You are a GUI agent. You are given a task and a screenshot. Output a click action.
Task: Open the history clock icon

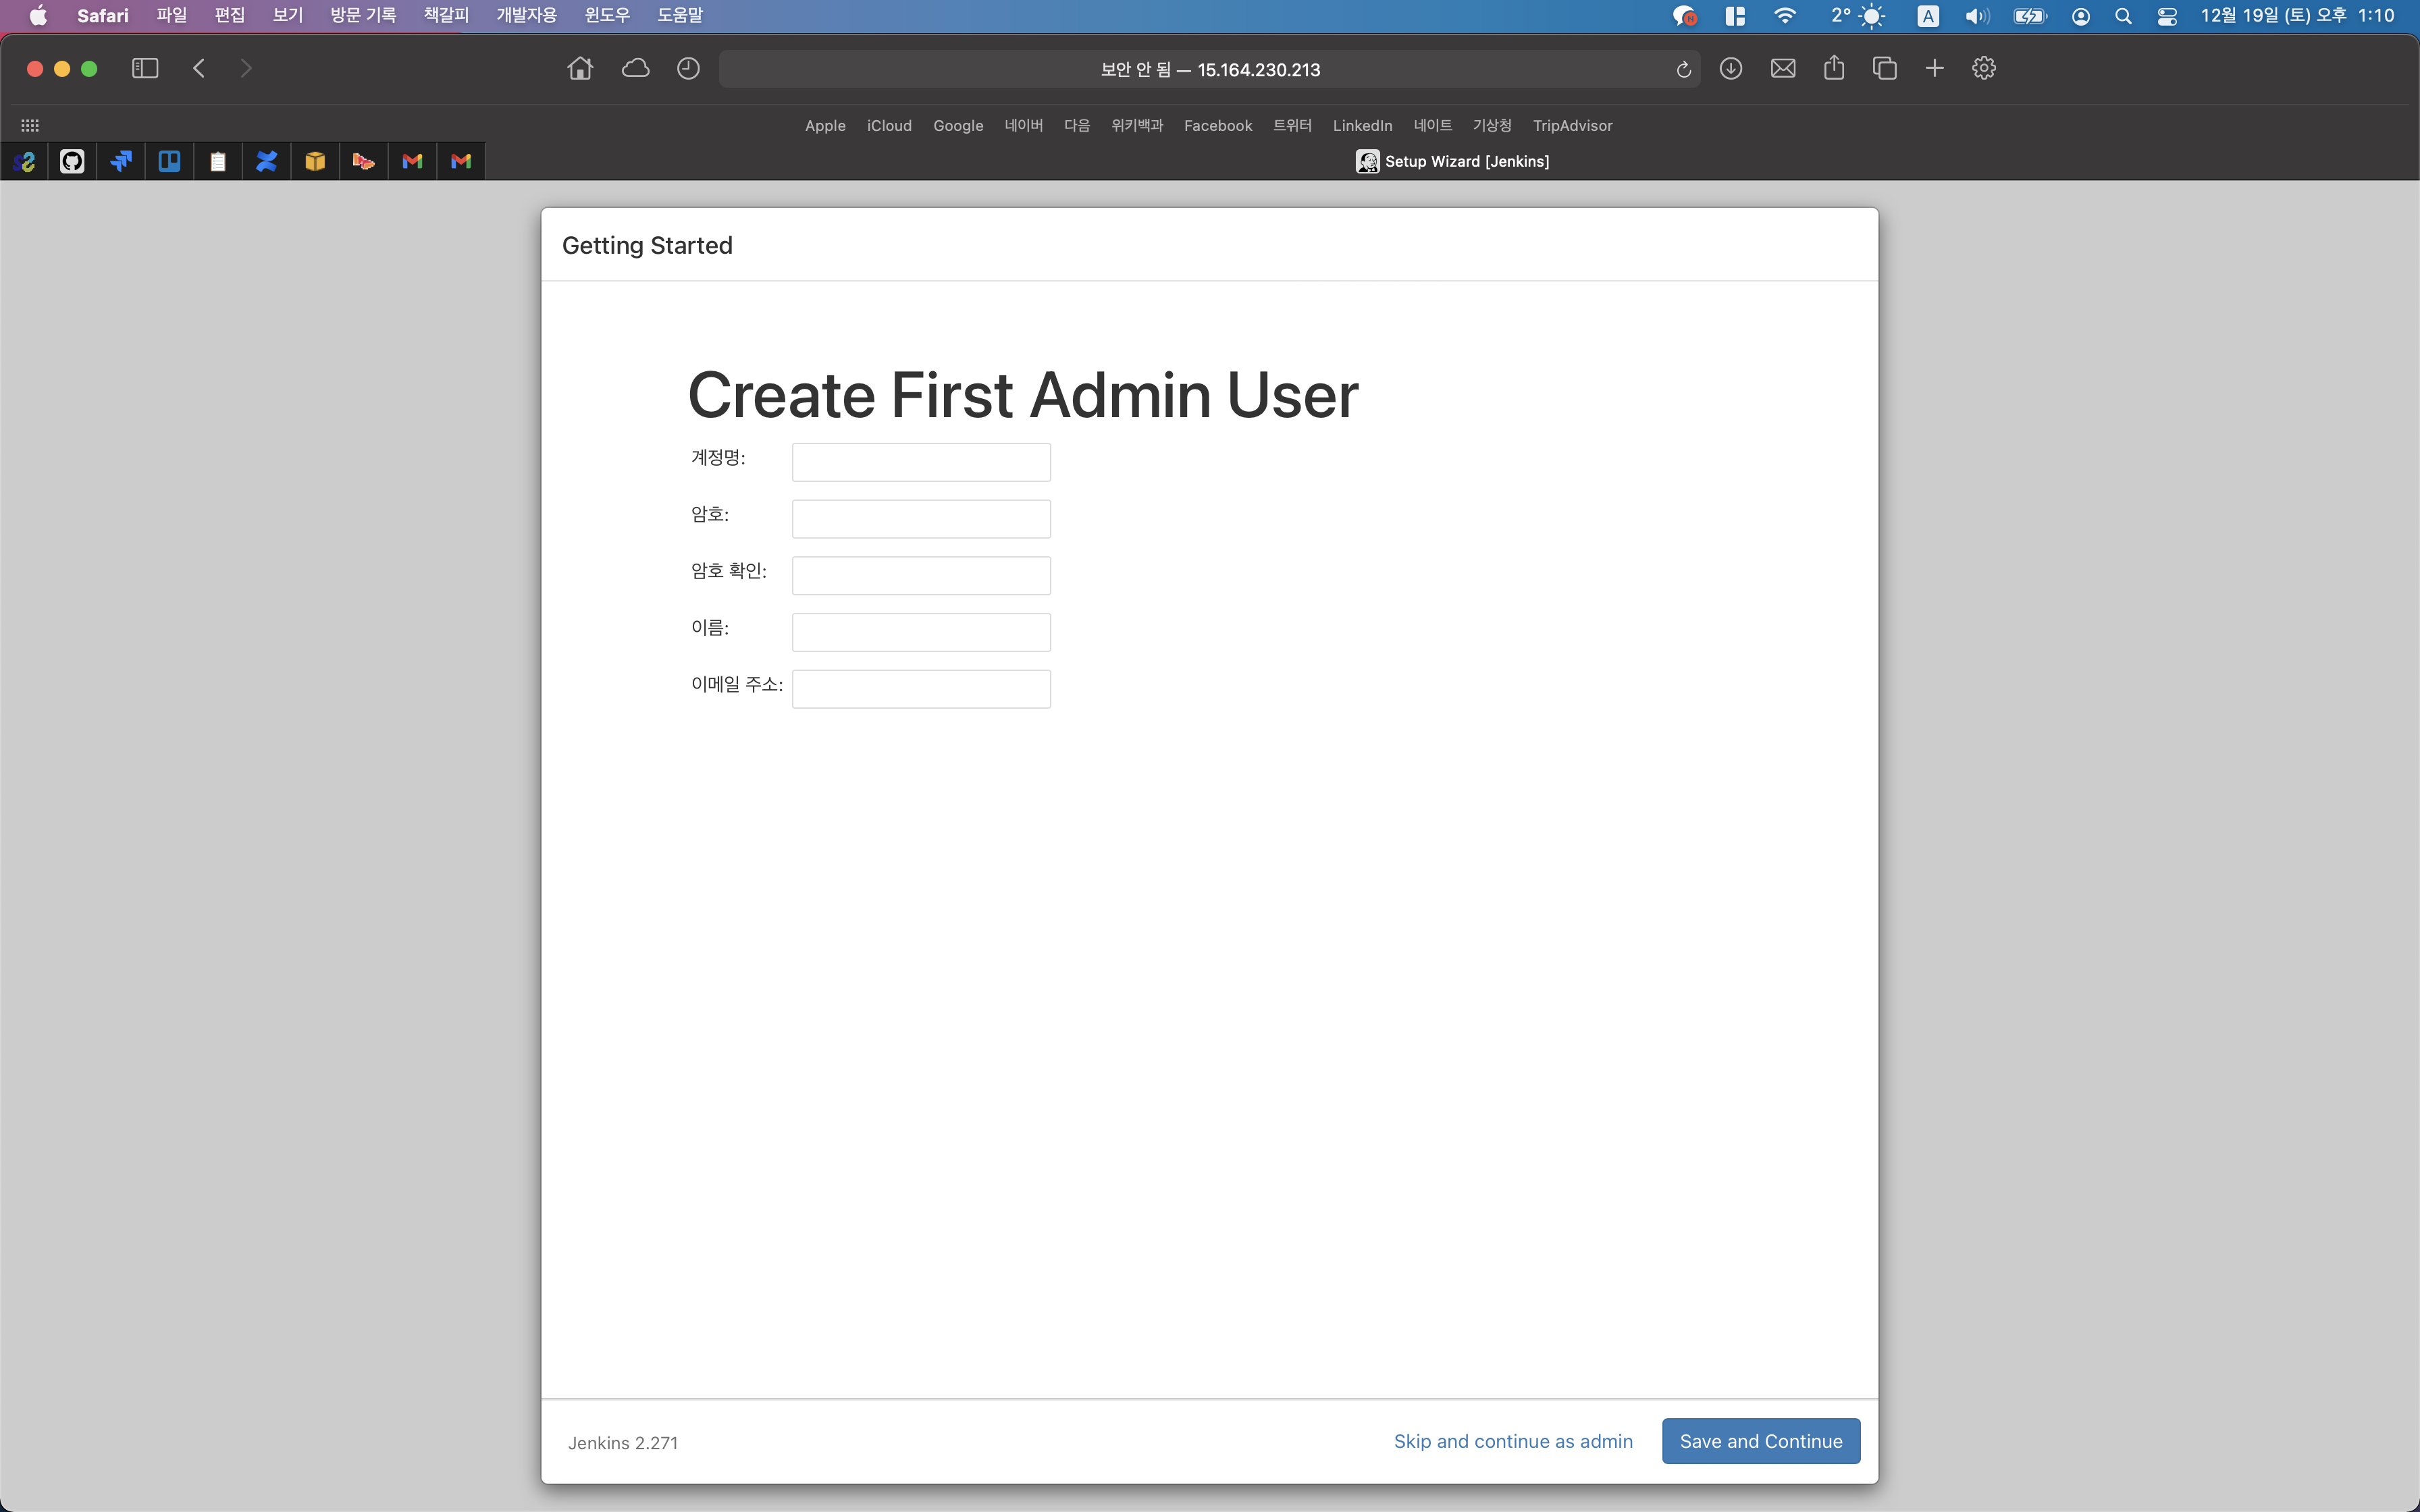tap(688, 68)
